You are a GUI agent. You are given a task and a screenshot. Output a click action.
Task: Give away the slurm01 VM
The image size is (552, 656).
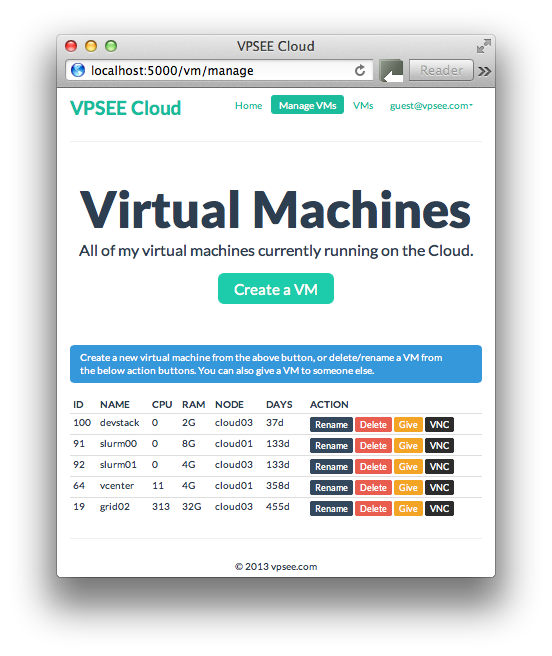click(x=408, y=466)
